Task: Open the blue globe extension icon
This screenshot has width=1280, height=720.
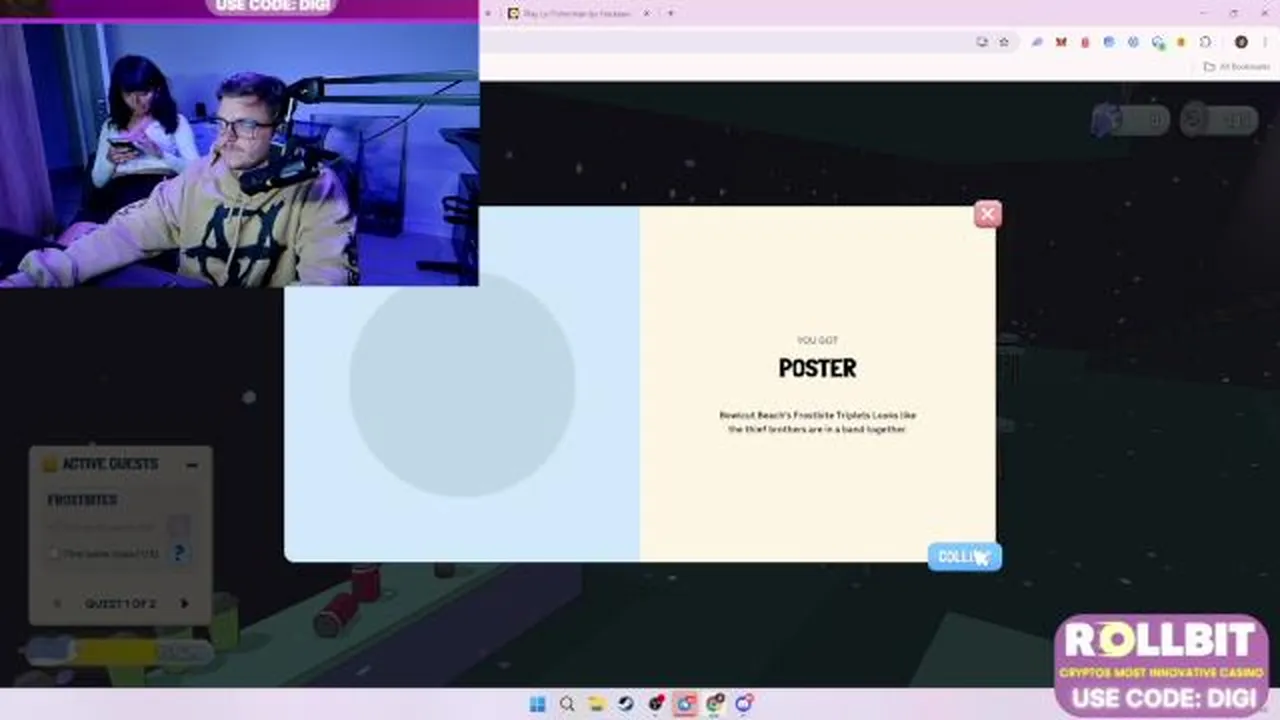Action: [x=1108, y=42]
